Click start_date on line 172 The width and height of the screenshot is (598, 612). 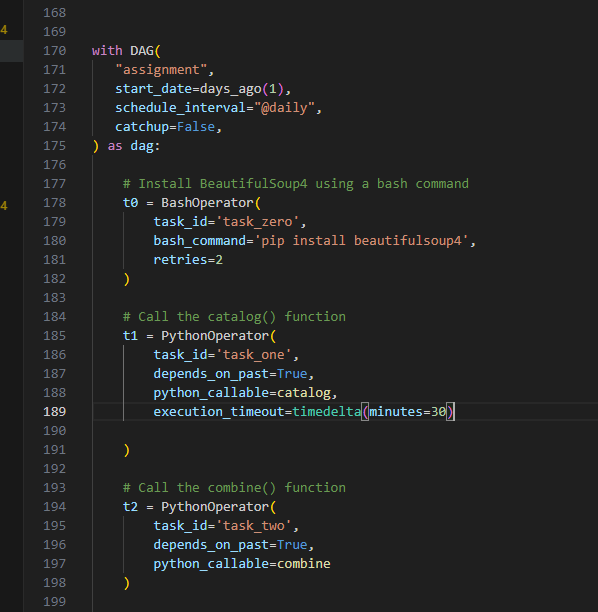click(153, 89)
